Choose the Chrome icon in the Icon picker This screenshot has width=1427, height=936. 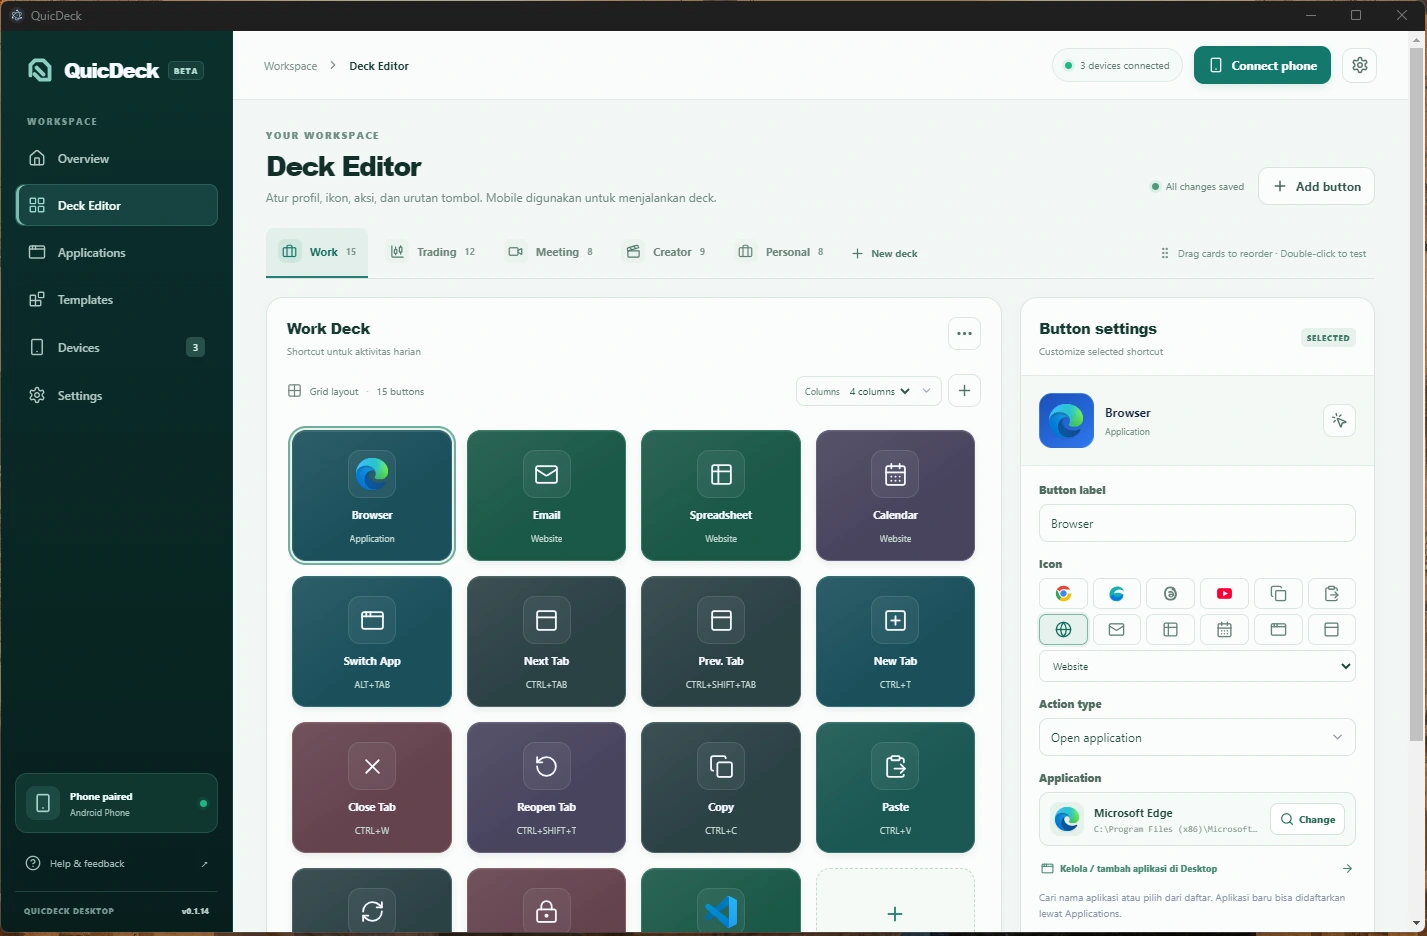(1063, 594)
